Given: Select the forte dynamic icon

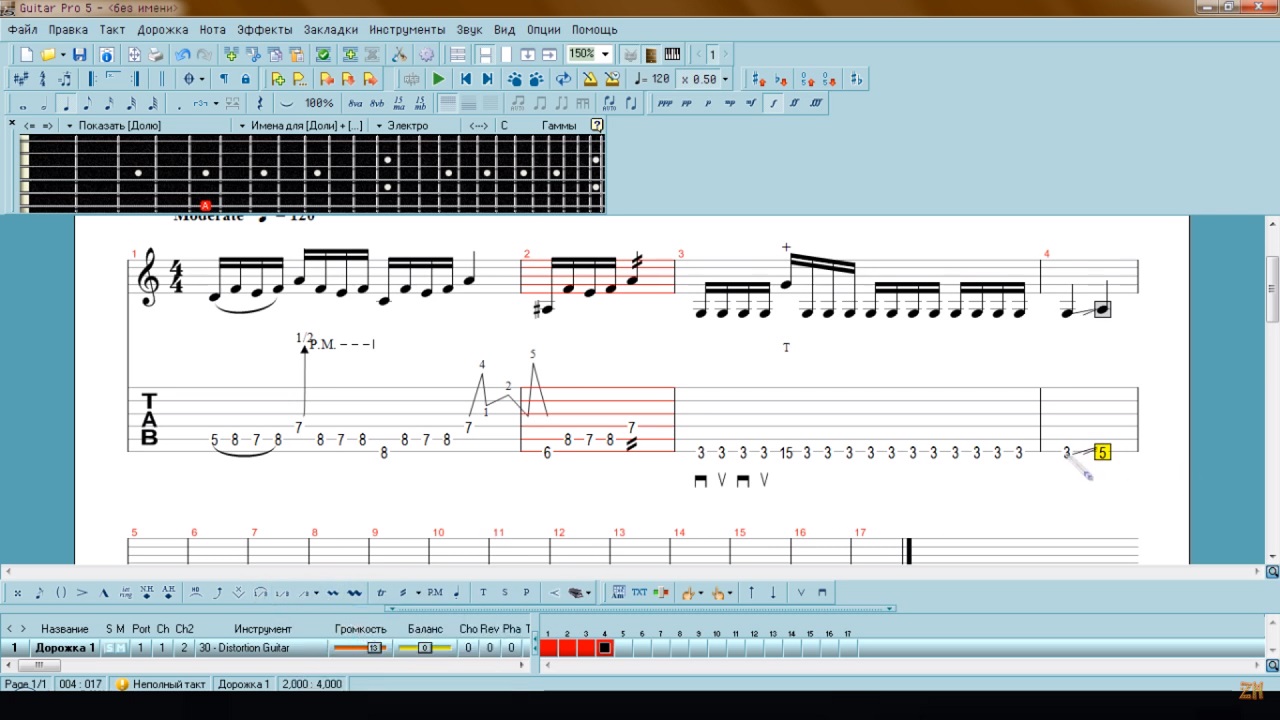Looking at the screenshot, I should pyautogui.click(x=773, y=103).
